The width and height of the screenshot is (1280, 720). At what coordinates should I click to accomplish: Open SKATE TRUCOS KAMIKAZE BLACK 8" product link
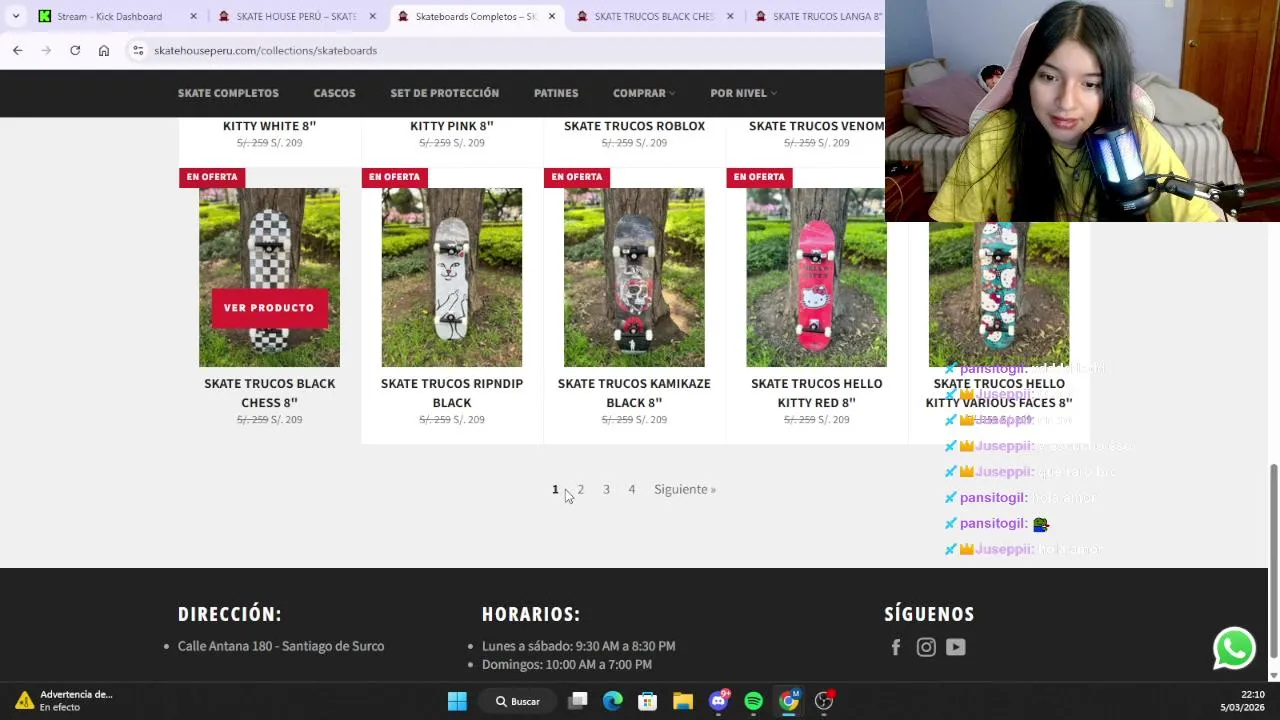pyautogui.click(x=634, y=393)
